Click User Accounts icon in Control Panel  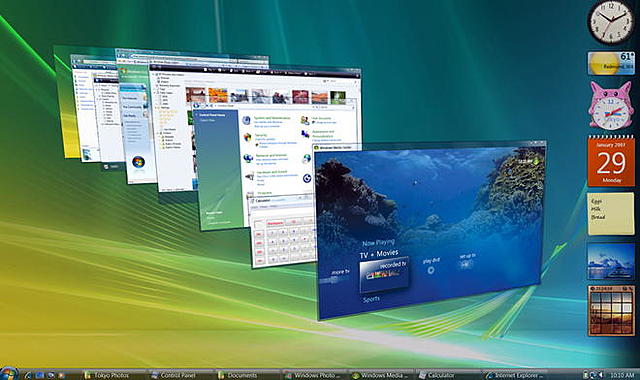tap(304, 120)
